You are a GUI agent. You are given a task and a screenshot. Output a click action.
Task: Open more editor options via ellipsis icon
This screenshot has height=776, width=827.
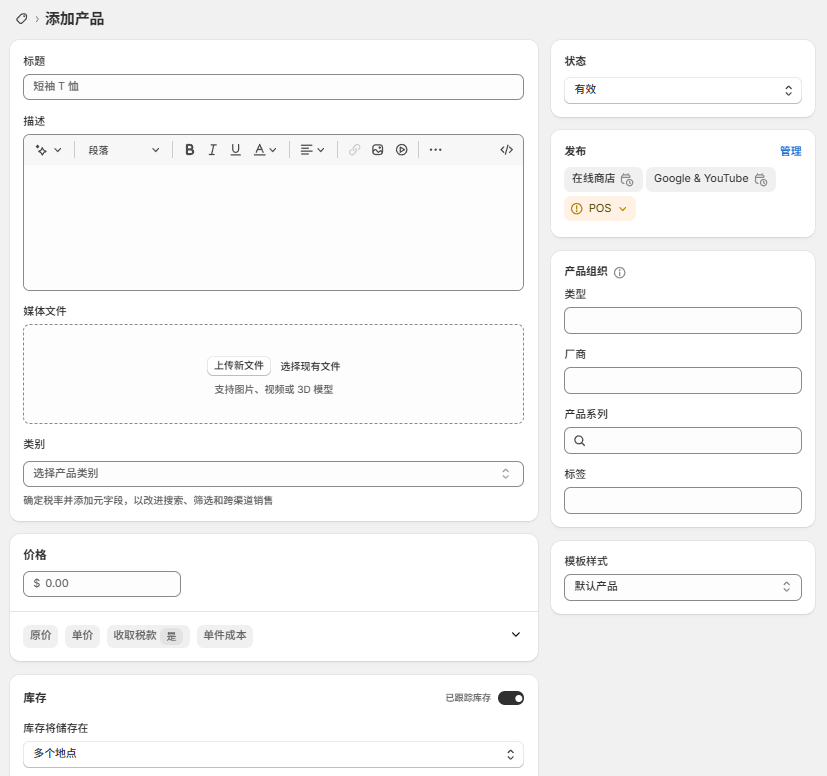[x=434, y=149]
